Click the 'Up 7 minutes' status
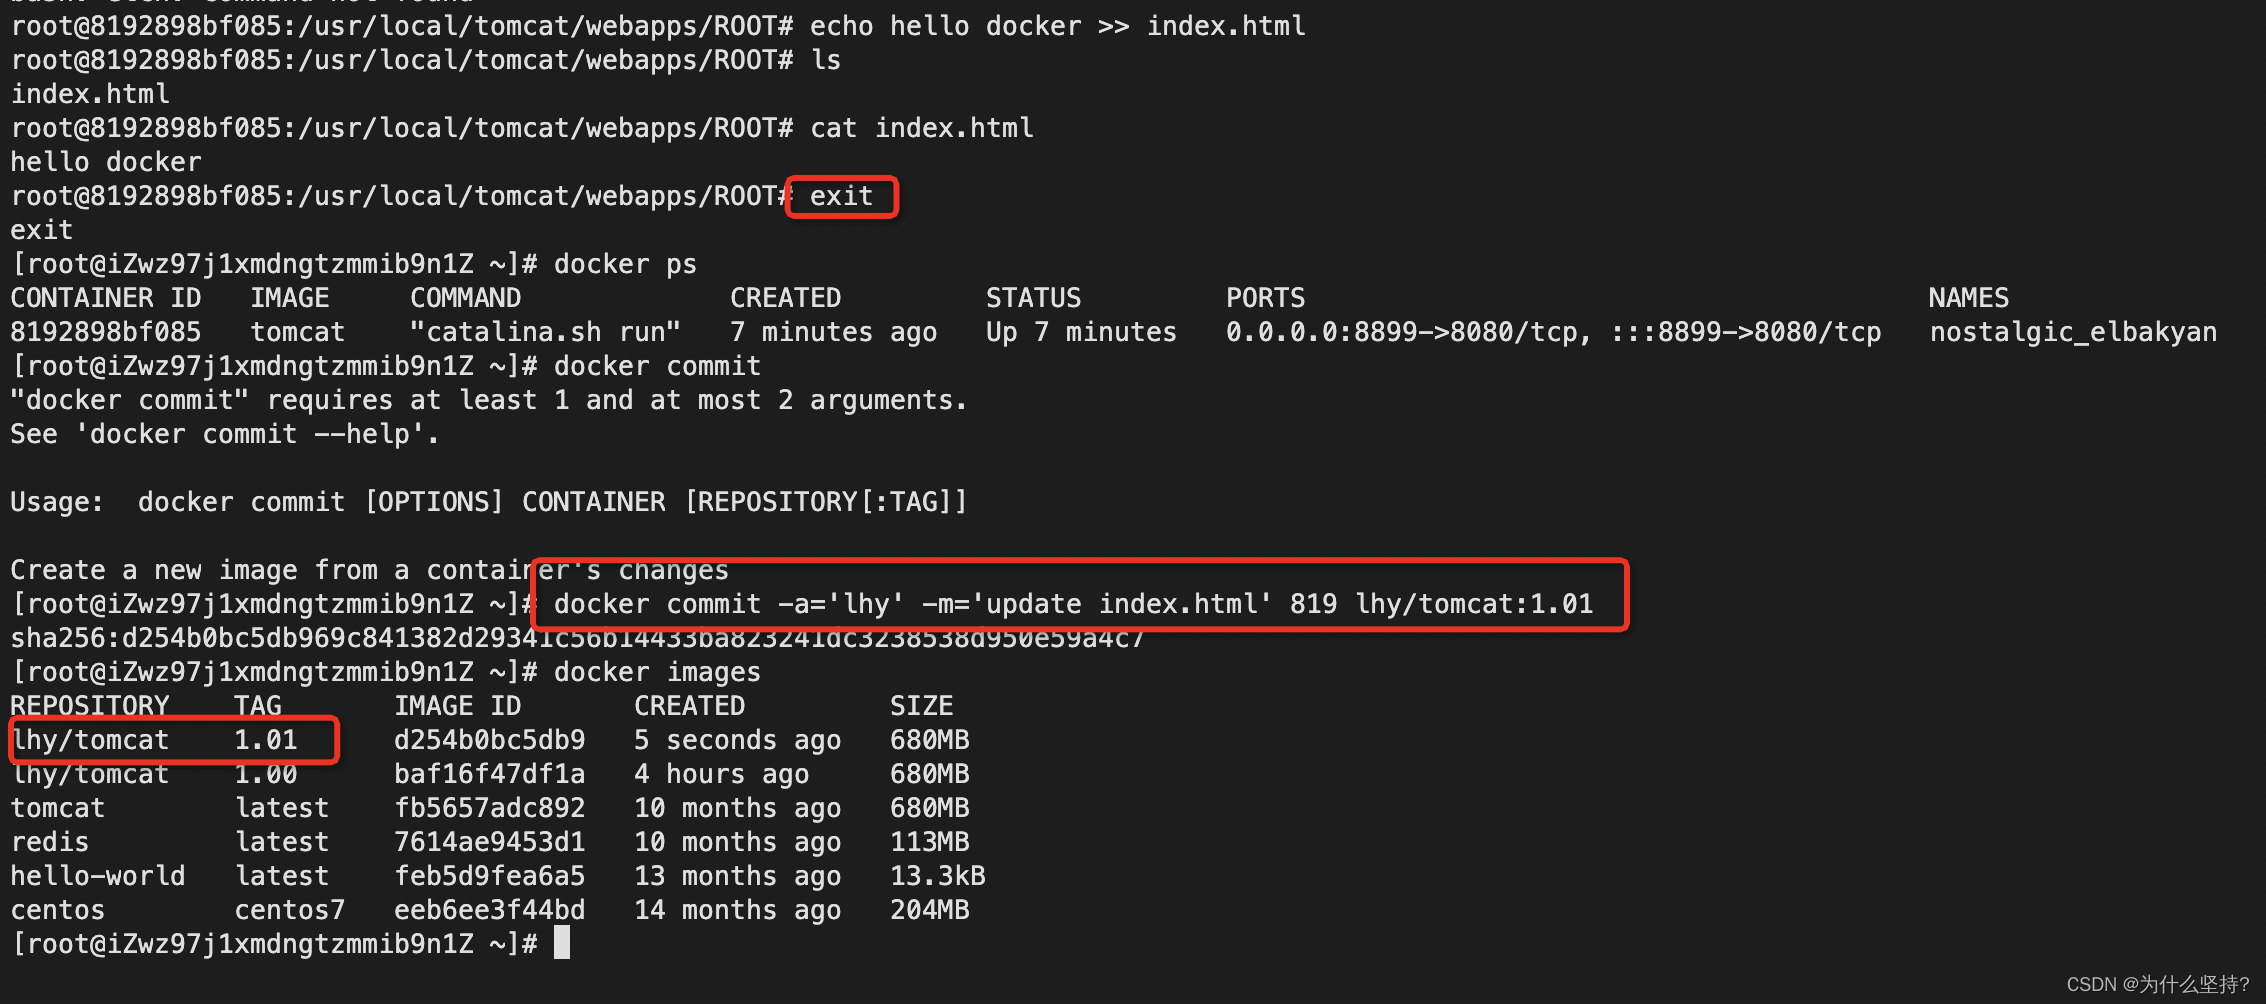The height and width of the screenshot is (1004, 2266). (x=1081, y=332)
